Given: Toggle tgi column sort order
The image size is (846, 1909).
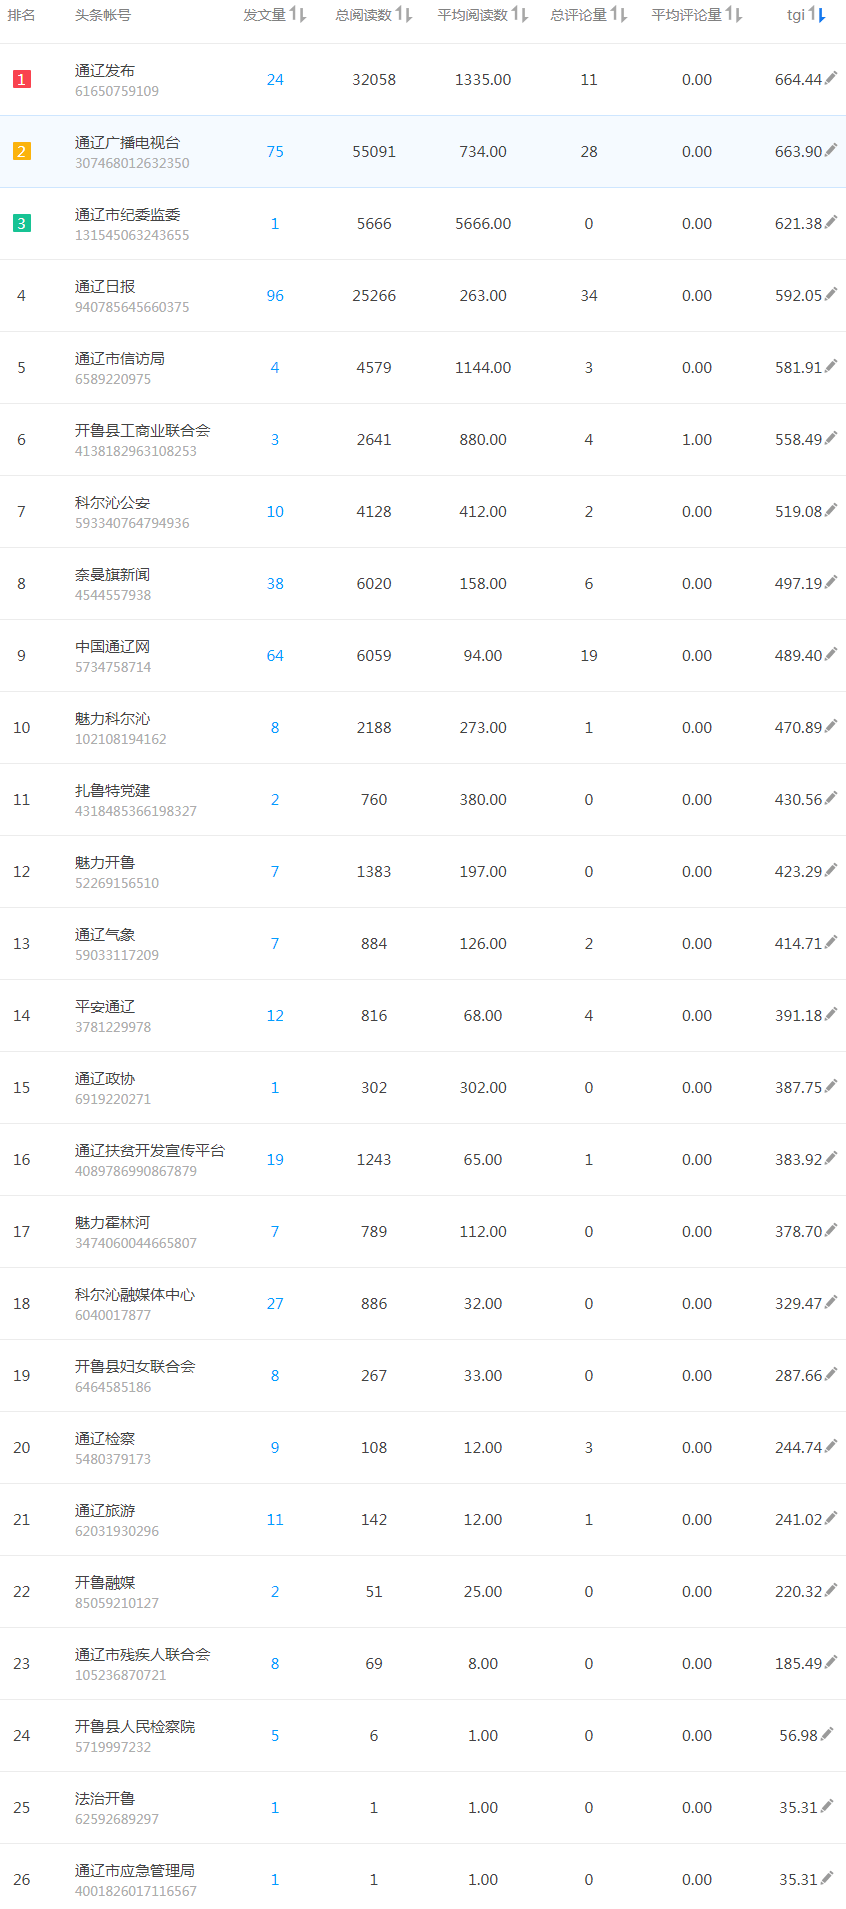Looking at the screenshot, I should coord(817,15).
